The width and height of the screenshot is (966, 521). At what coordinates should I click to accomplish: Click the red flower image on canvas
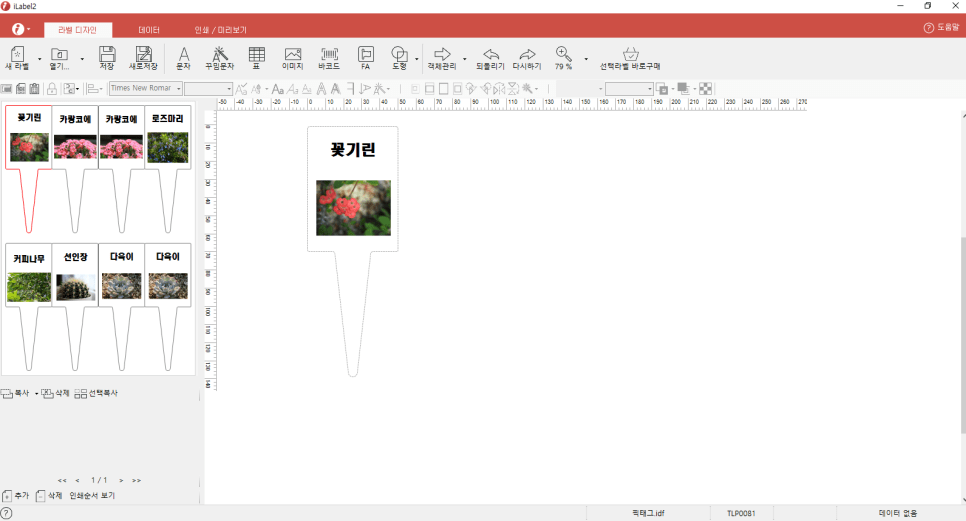click(x=353, y=208)
